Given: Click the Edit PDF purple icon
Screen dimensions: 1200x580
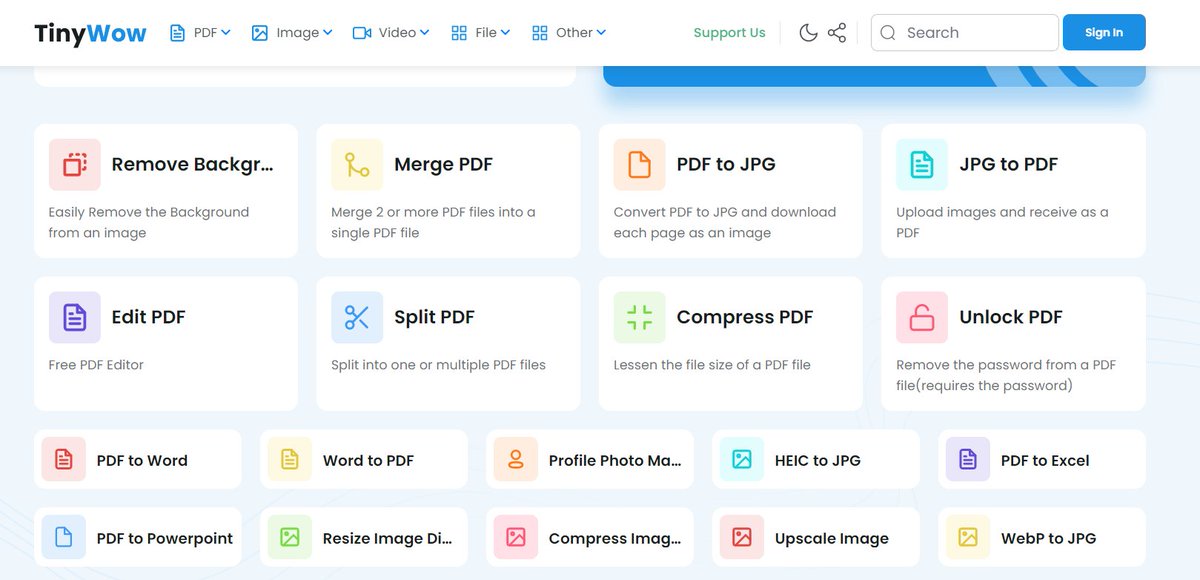Looking at the screenshot, I should click(x=75, y=318).
